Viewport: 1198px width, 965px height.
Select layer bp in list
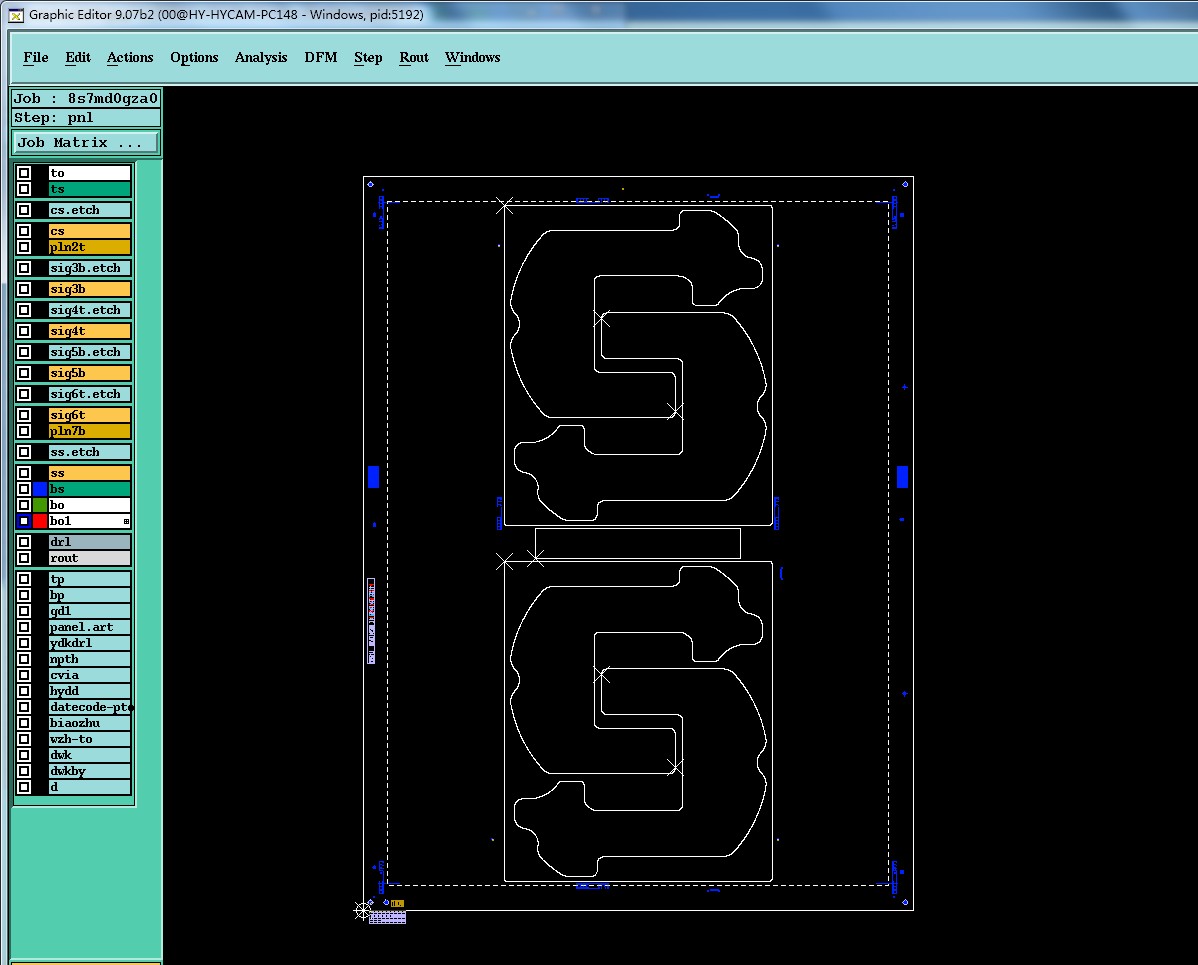pyautogui.click(x=89, y=596)
